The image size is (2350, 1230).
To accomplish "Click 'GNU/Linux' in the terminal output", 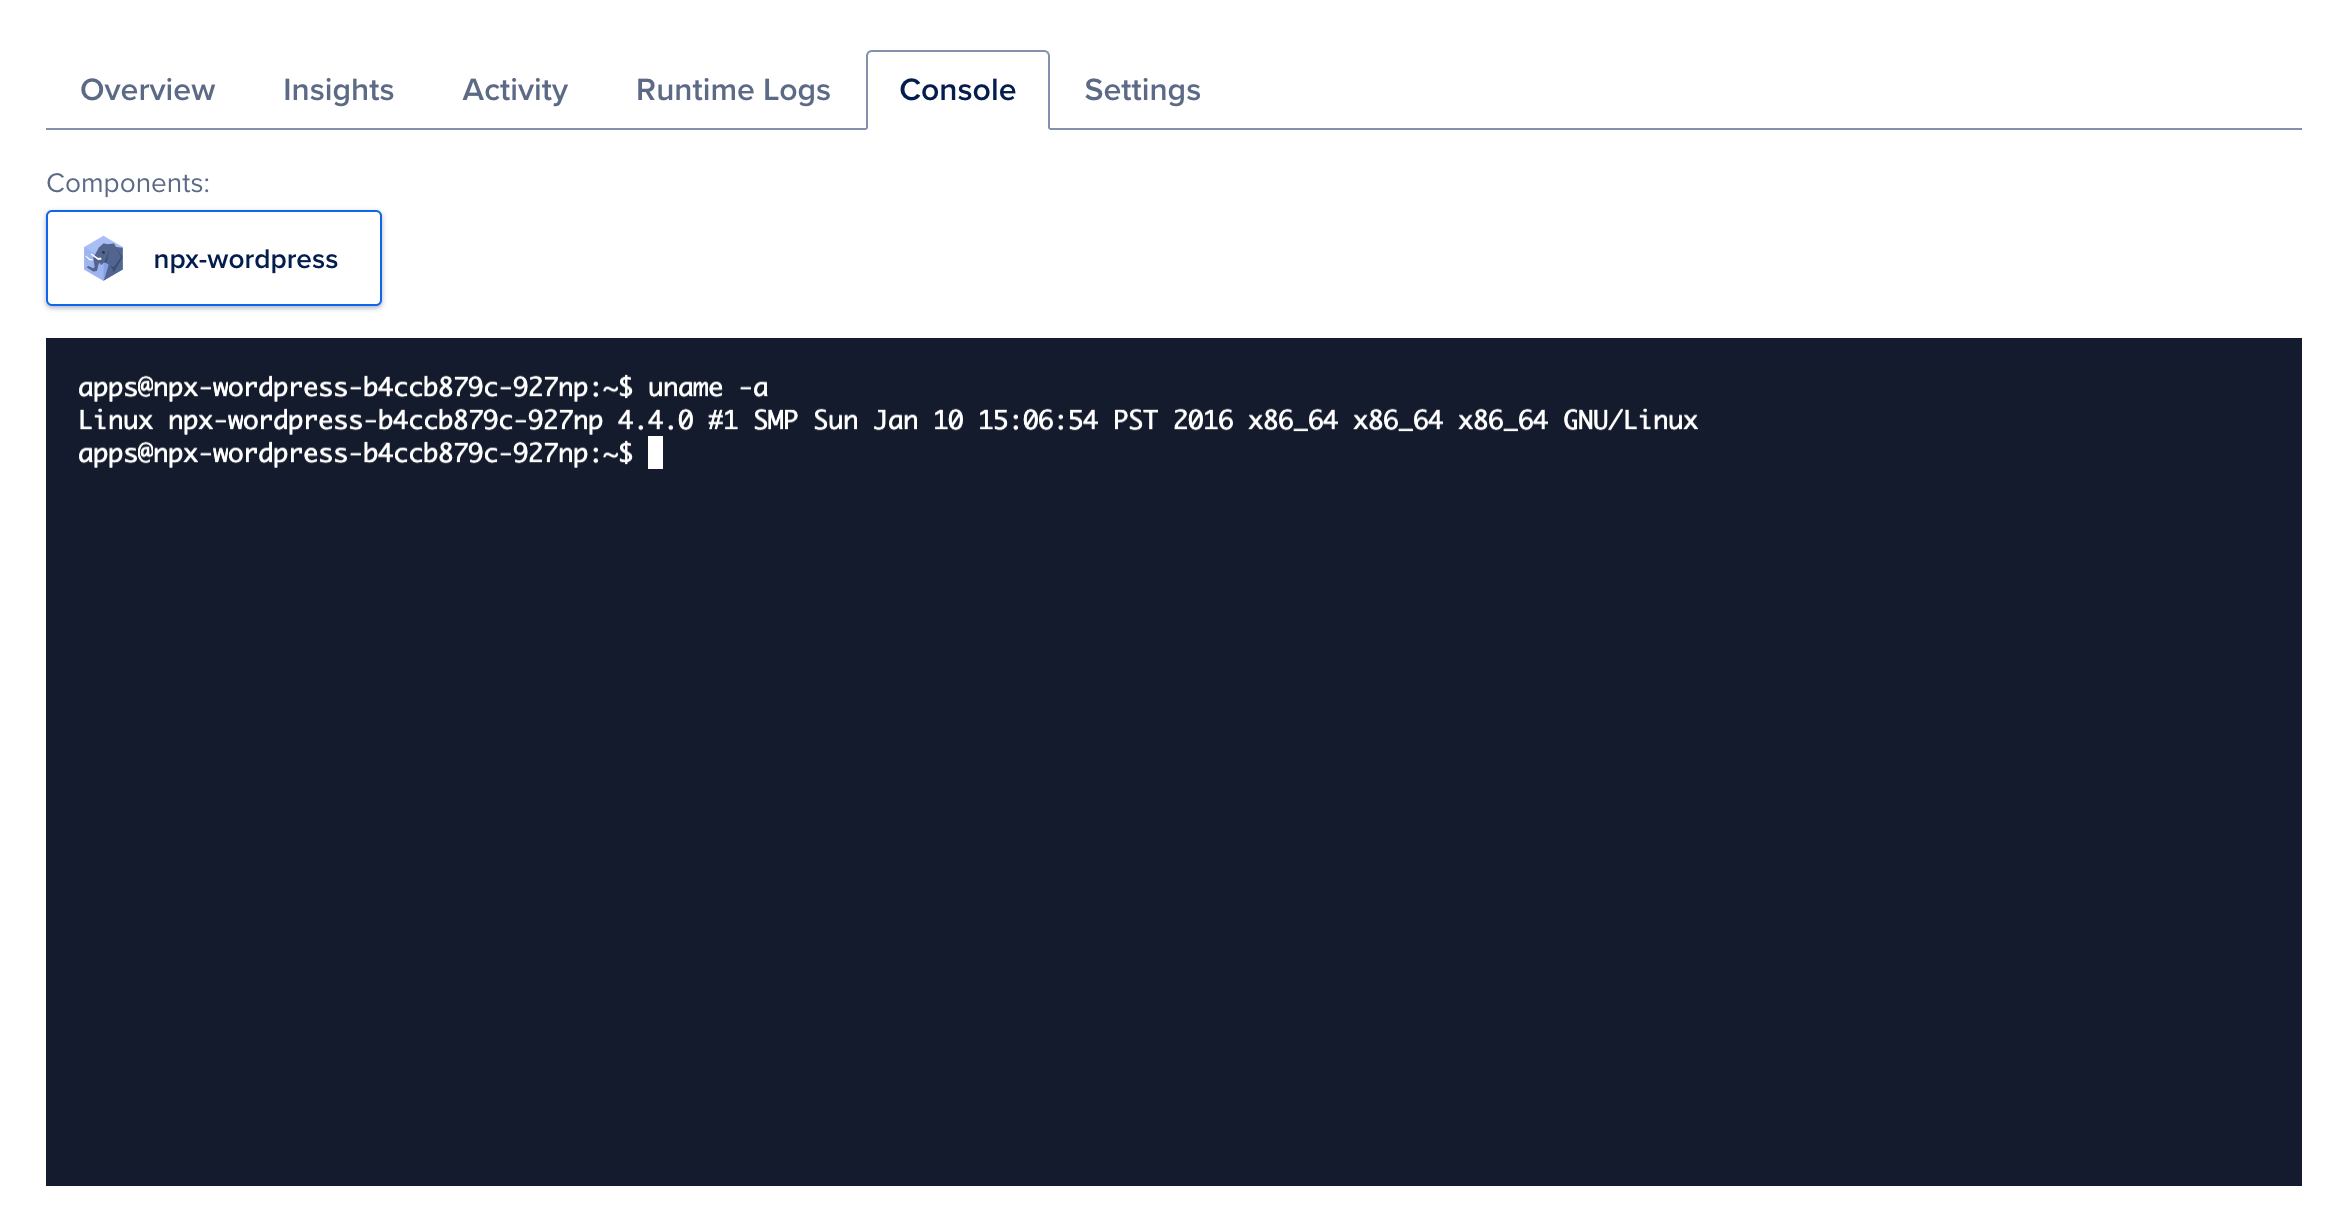I will (1629, 421).
